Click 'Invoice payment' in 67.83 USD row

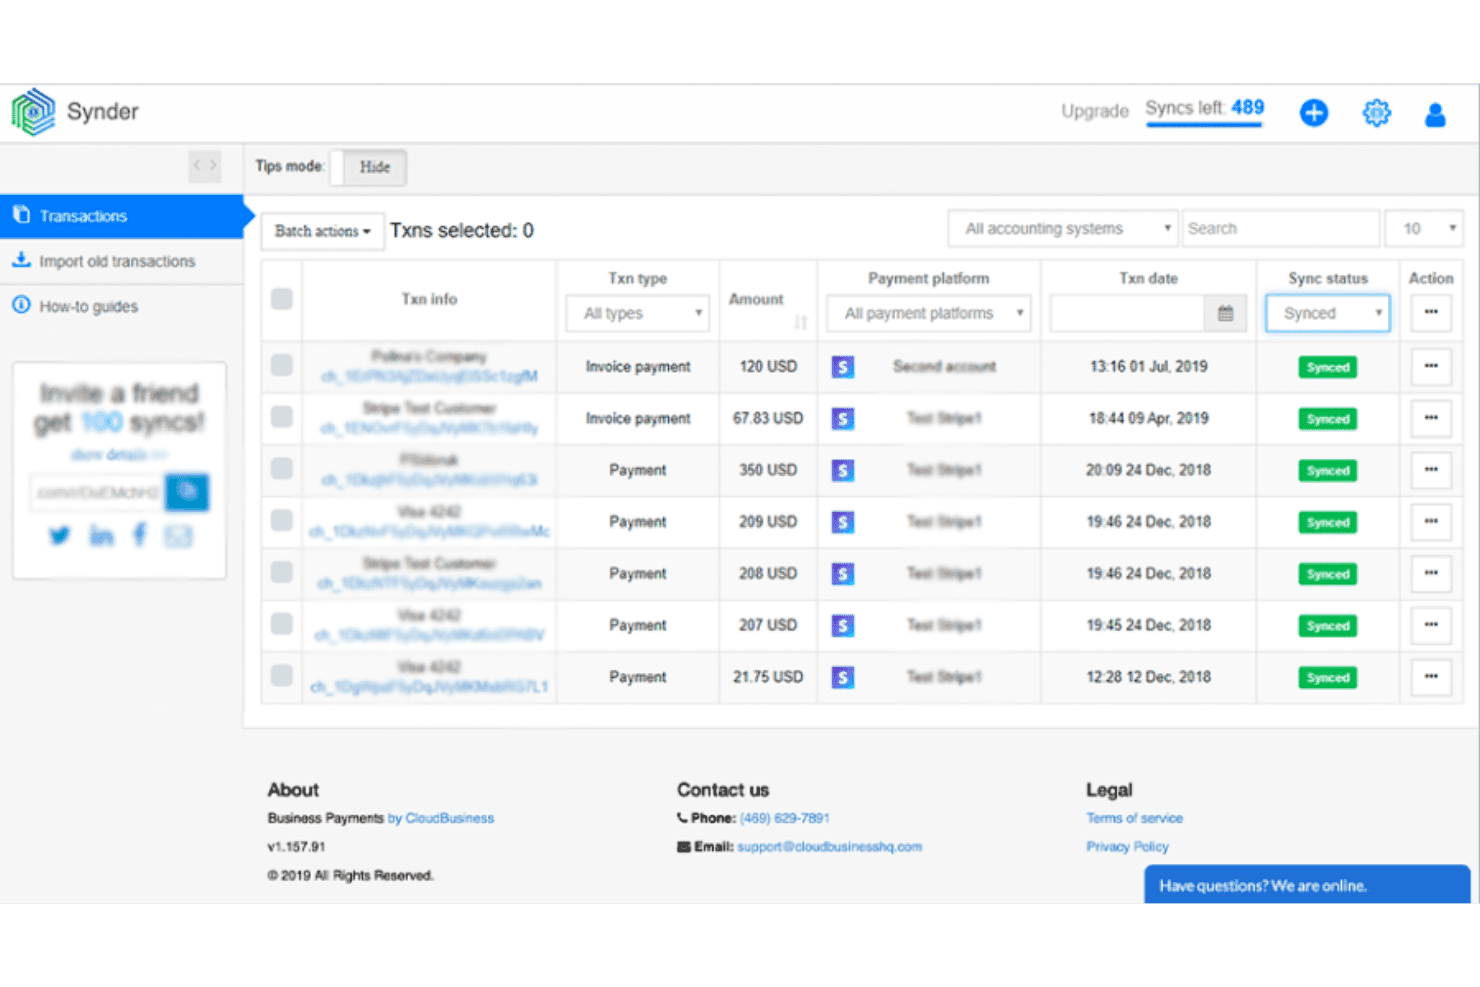(638, 418)
